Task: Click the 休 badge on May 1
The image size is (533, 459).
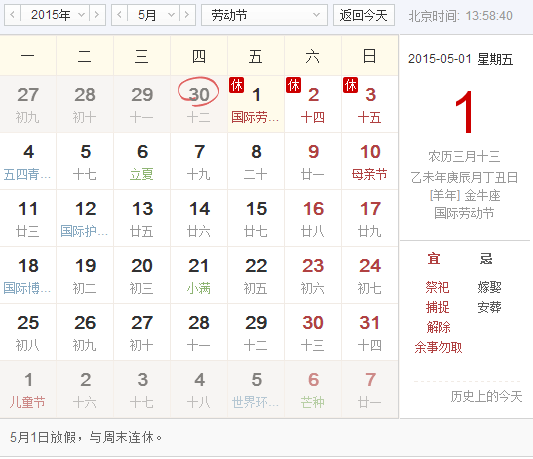Action: 237,85
